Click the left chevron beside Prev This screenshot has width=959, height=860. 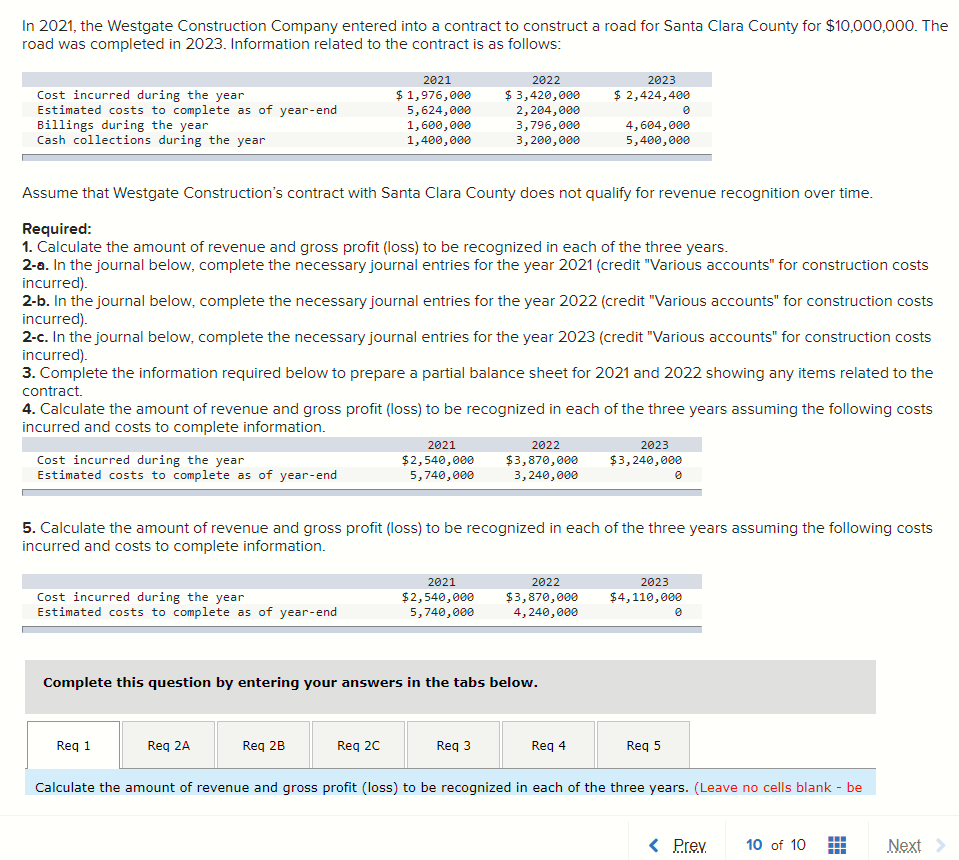tap(654, 845)
